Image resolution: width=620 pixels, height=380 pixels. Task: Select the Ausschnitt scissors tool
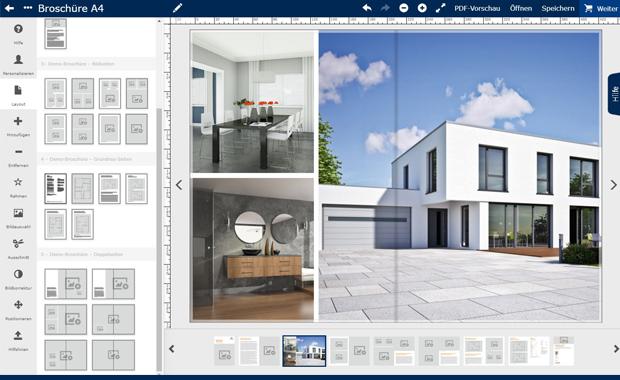(18, 248)
